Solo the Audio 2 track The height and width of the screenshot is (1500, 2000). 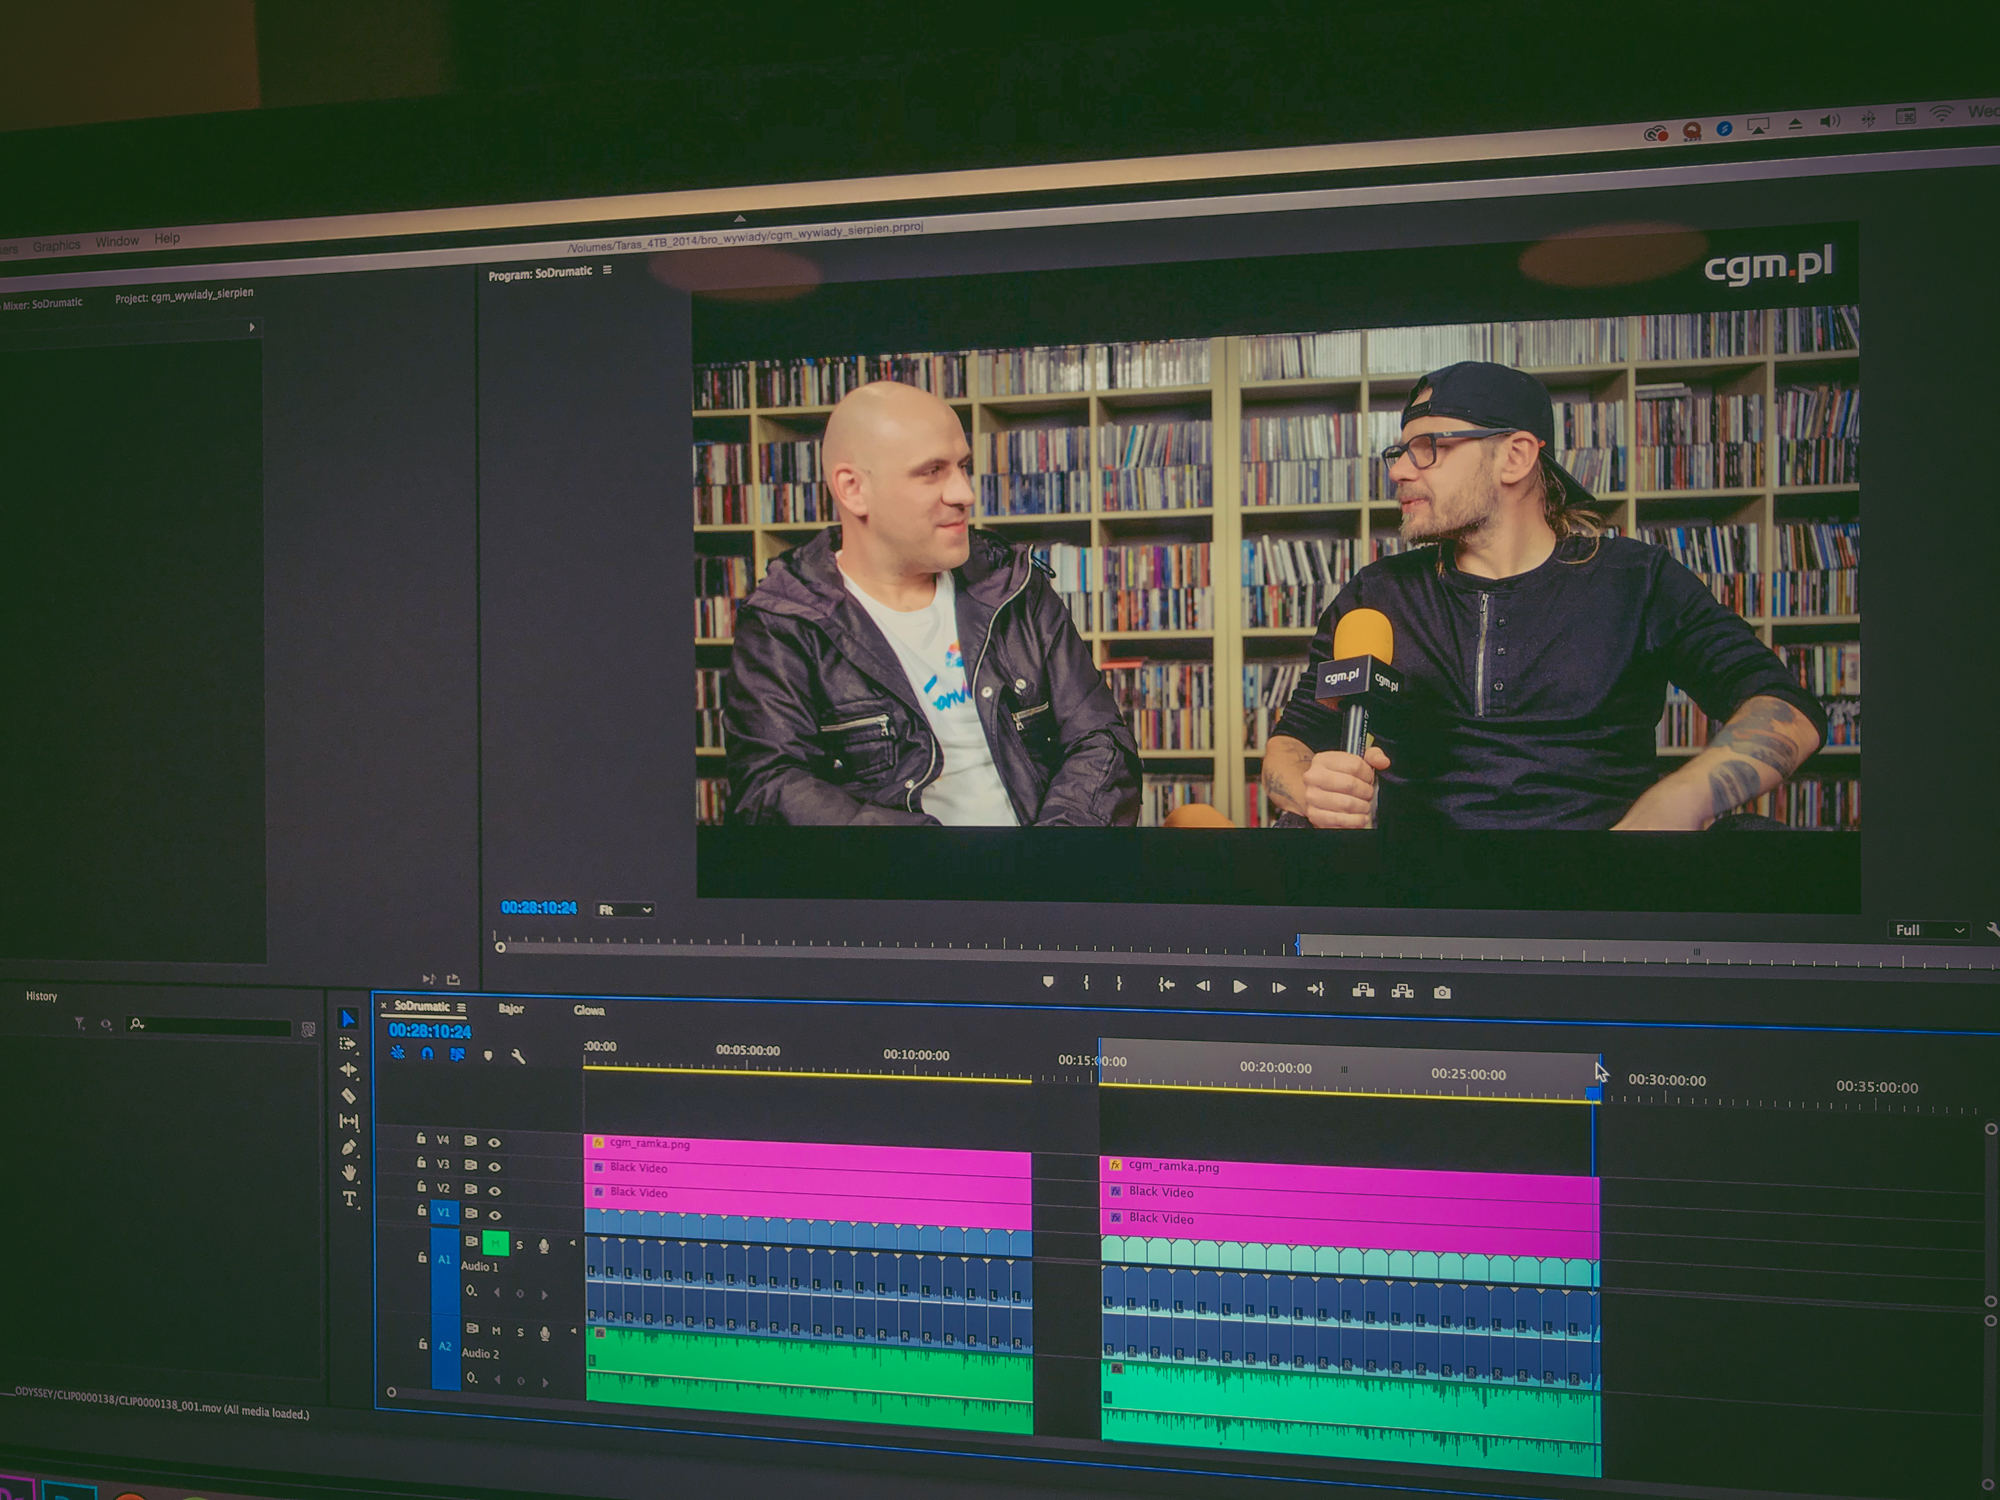pos(520,1332)
